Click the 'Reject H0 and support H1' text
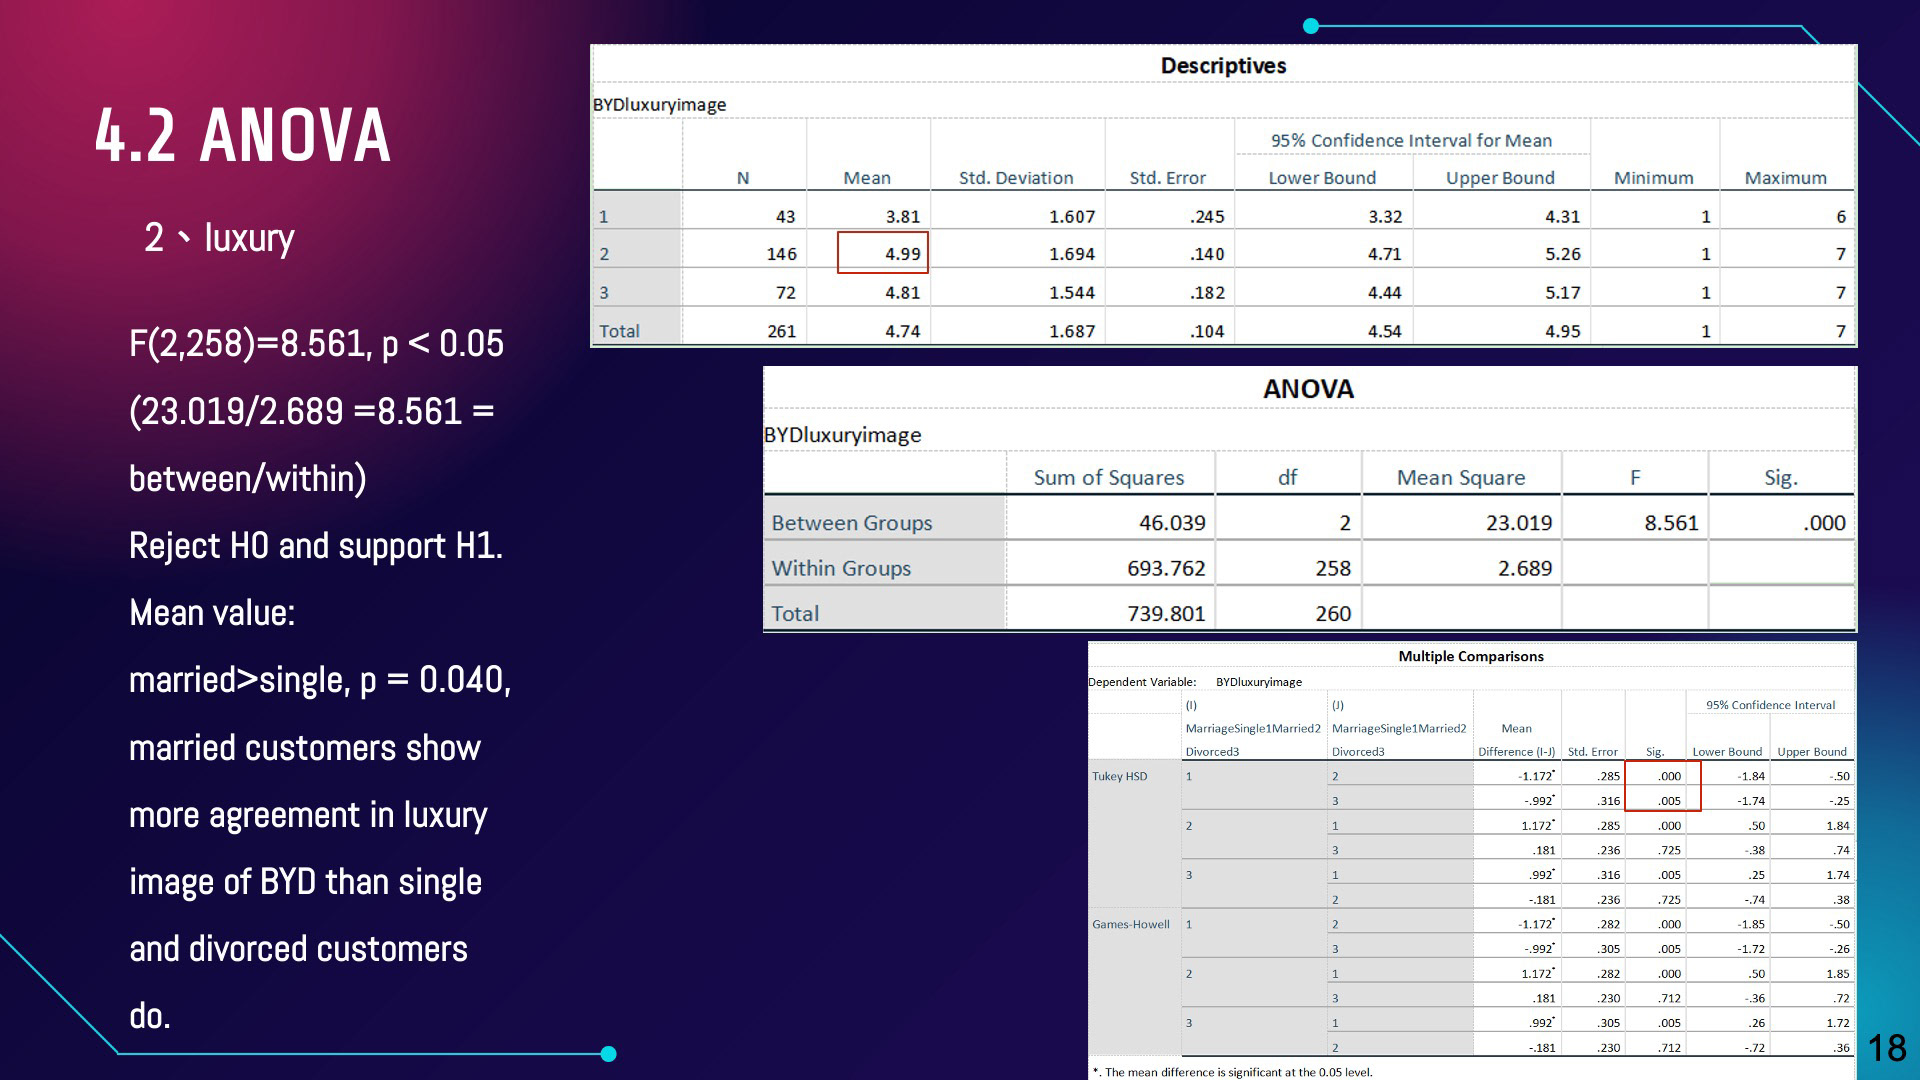Viewport: 1920px width, 1080px height. pos(316,546)
